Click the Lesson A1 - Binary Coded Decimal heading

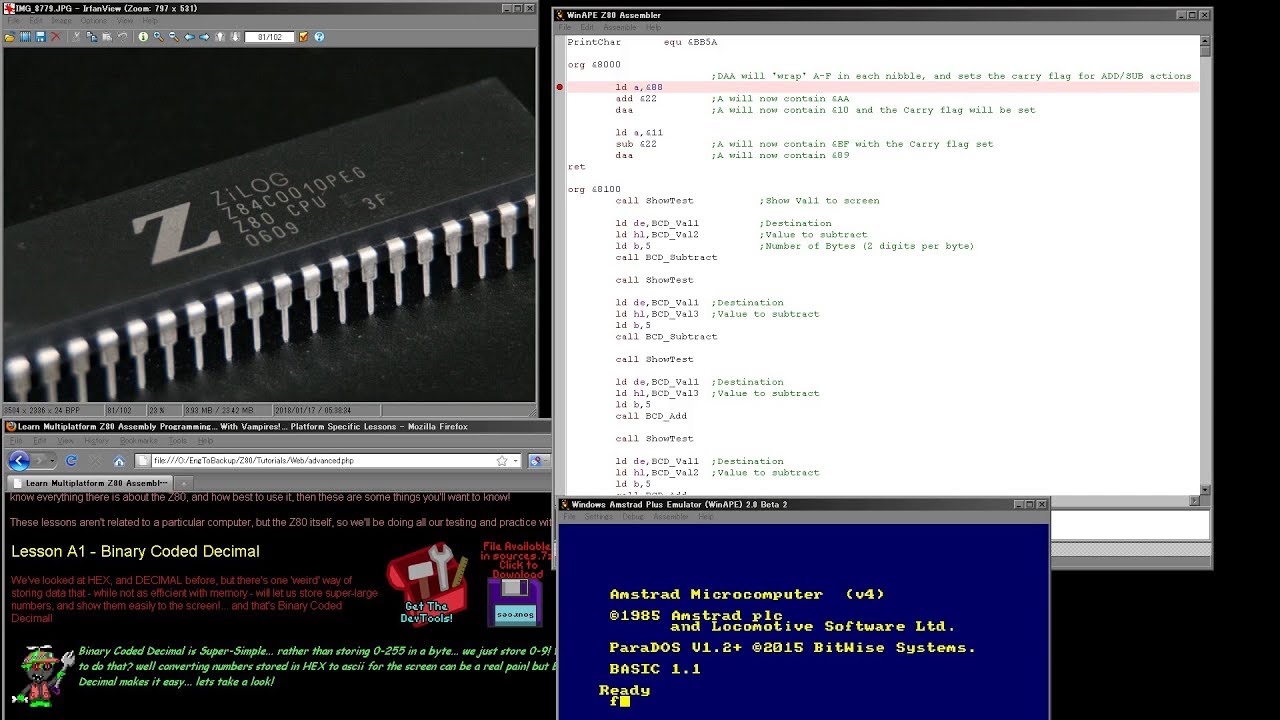click(135, 551)
